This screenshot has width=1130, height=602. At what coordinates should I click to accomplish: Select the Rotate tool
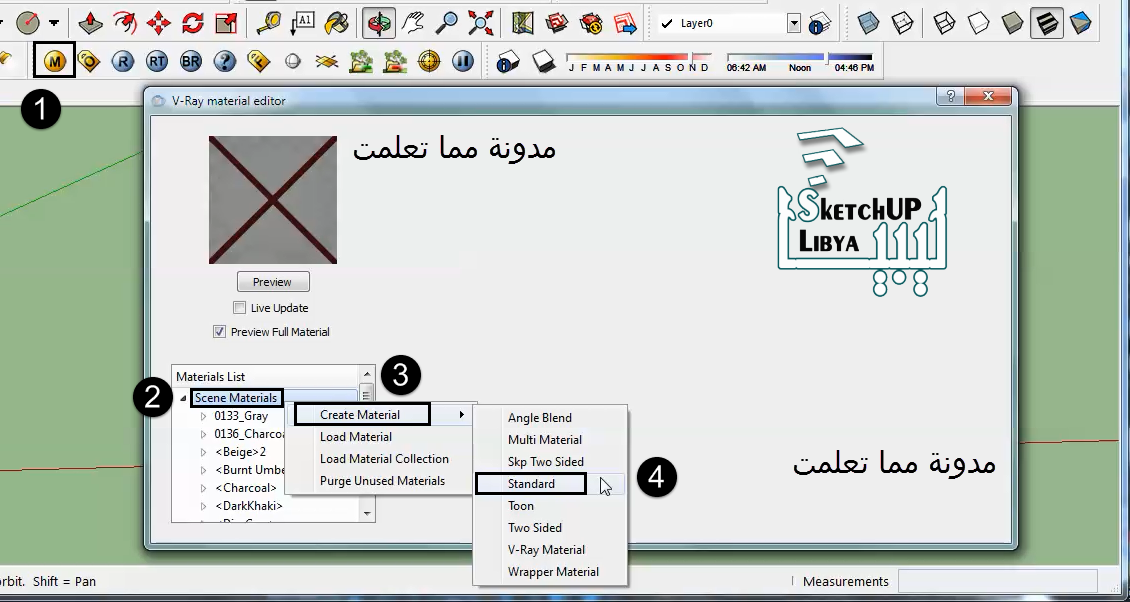pos(192,23)
